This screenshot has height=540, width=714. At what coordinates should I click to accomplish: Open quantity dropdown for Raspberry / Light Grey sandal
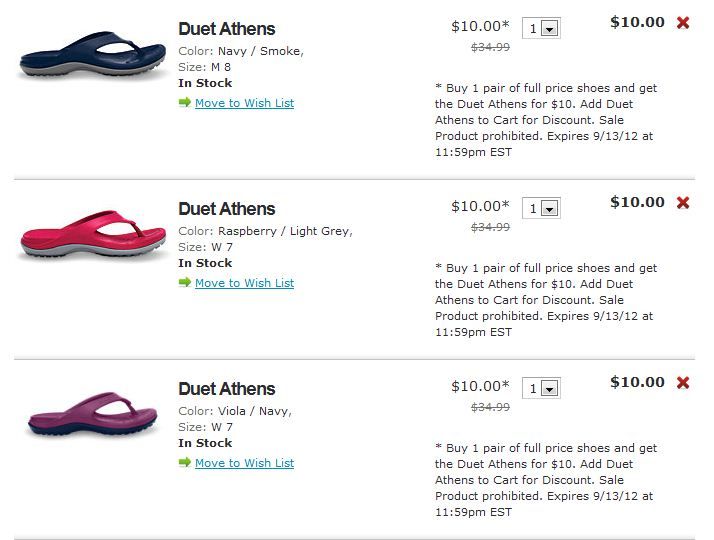click(541, 209)
